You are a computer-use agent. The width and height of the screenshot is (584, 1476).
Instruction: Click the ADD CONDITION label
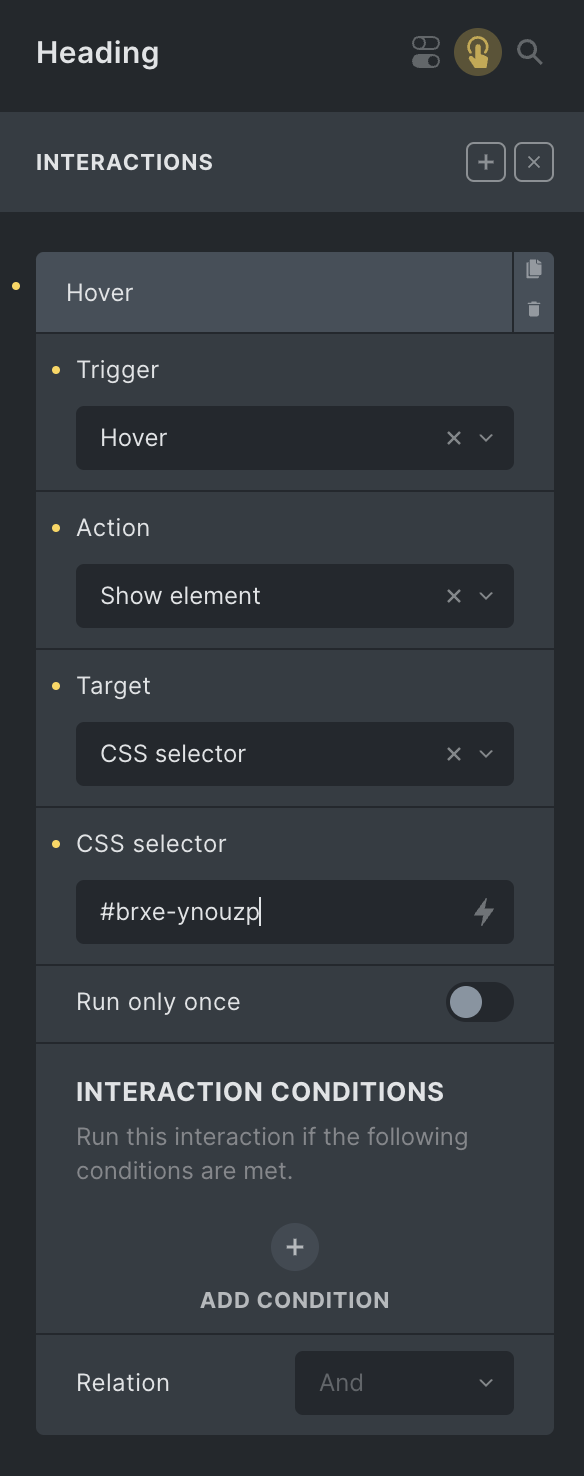[295, 1300]
